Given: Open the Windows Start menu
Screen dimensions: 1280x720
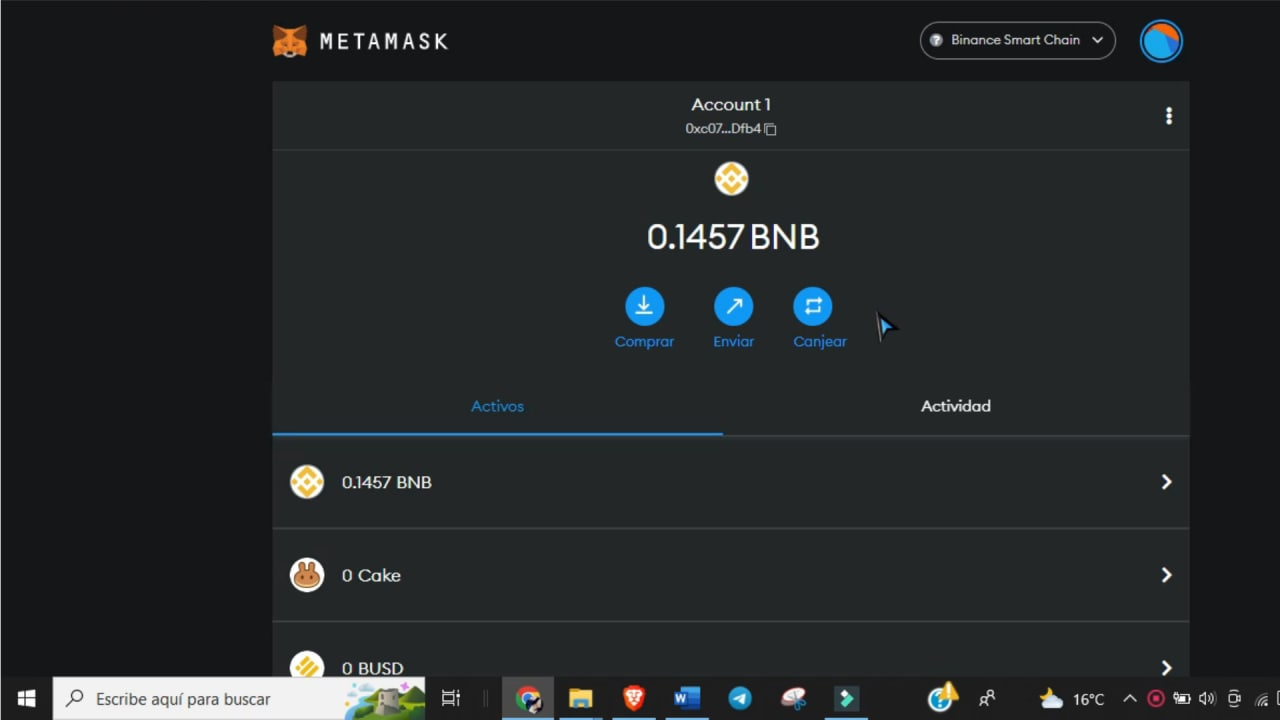Looking at the screenshot, I should point(26,699).
